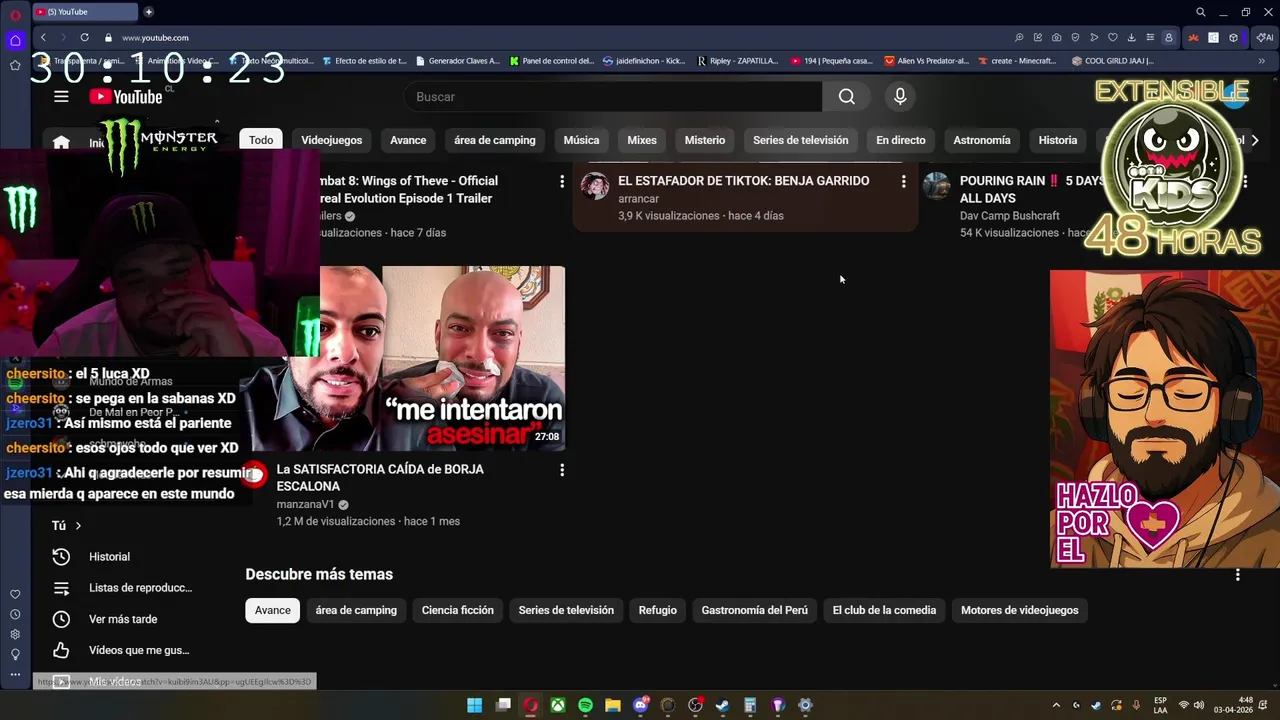1280x720 pixels.
Task: Select the Refugio topic chip
Action: [x=658, y=611]
